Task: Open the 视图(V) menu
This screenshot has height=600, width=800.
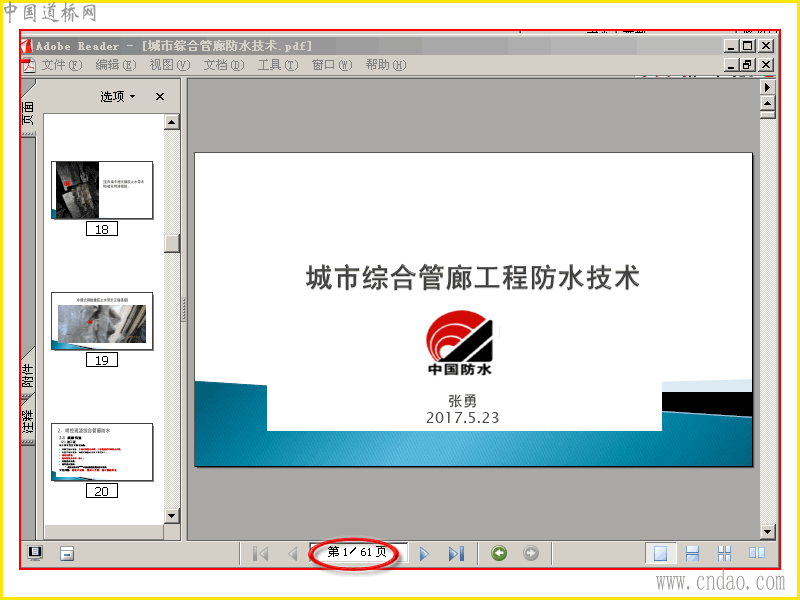Action: click(169, 65)
